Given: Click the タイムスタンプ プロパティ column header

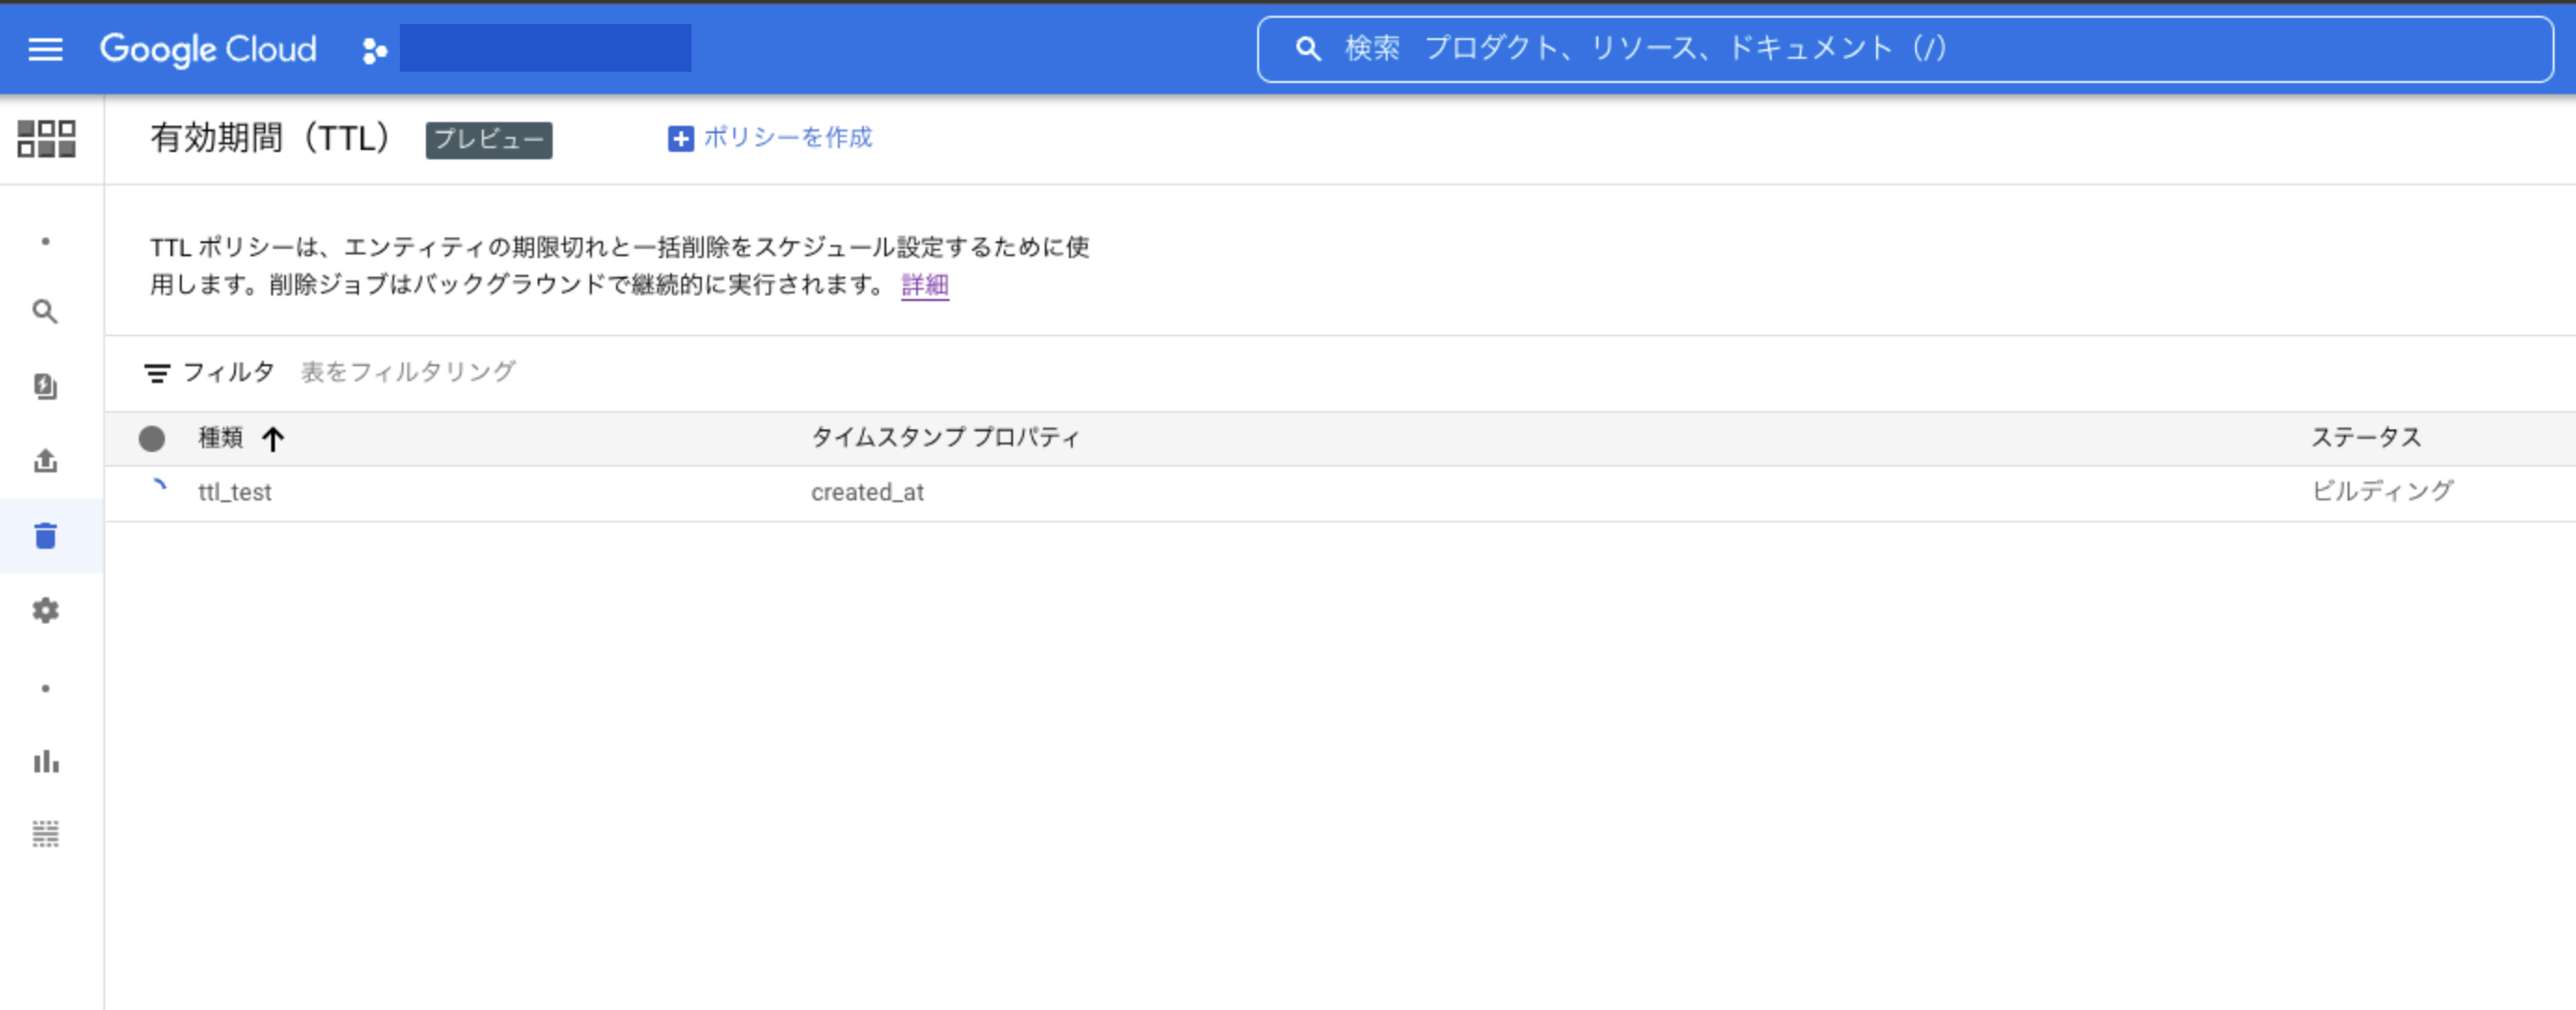Looking at the screenshot, I should 944,437.
